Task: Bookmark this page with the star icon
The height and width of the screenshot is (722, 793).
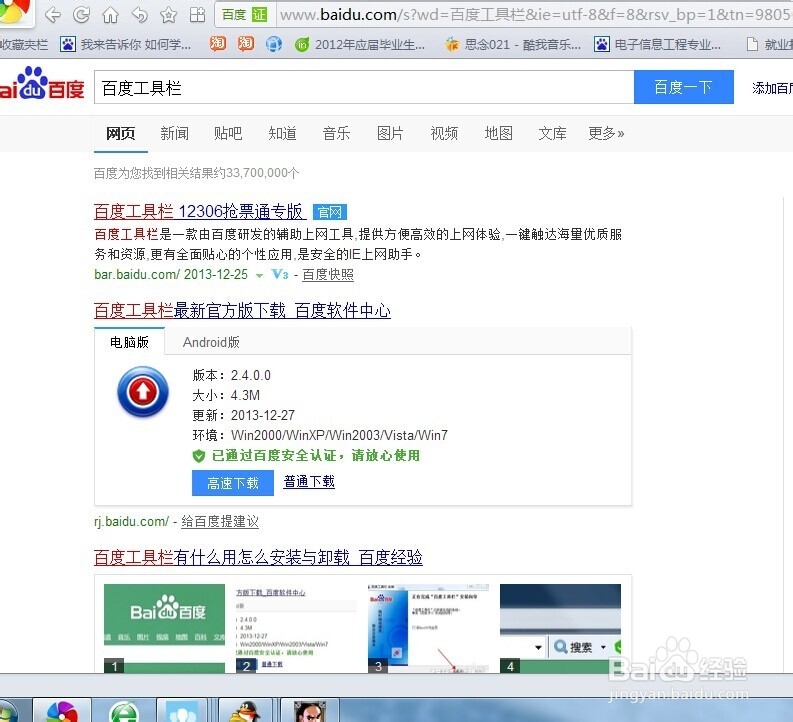Action: pos(168,15)
